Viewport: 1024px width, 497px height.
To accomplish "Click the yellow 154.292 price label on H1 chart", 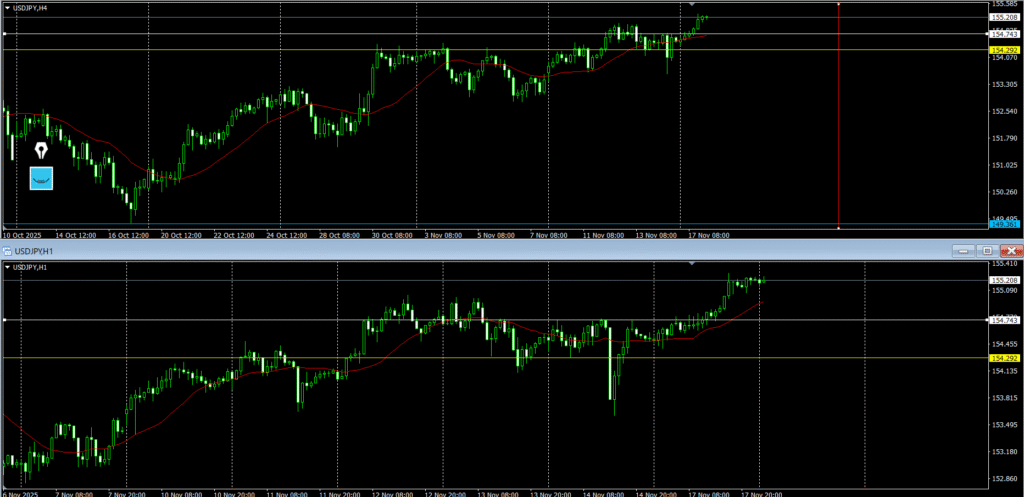I will click(1003, 358).
